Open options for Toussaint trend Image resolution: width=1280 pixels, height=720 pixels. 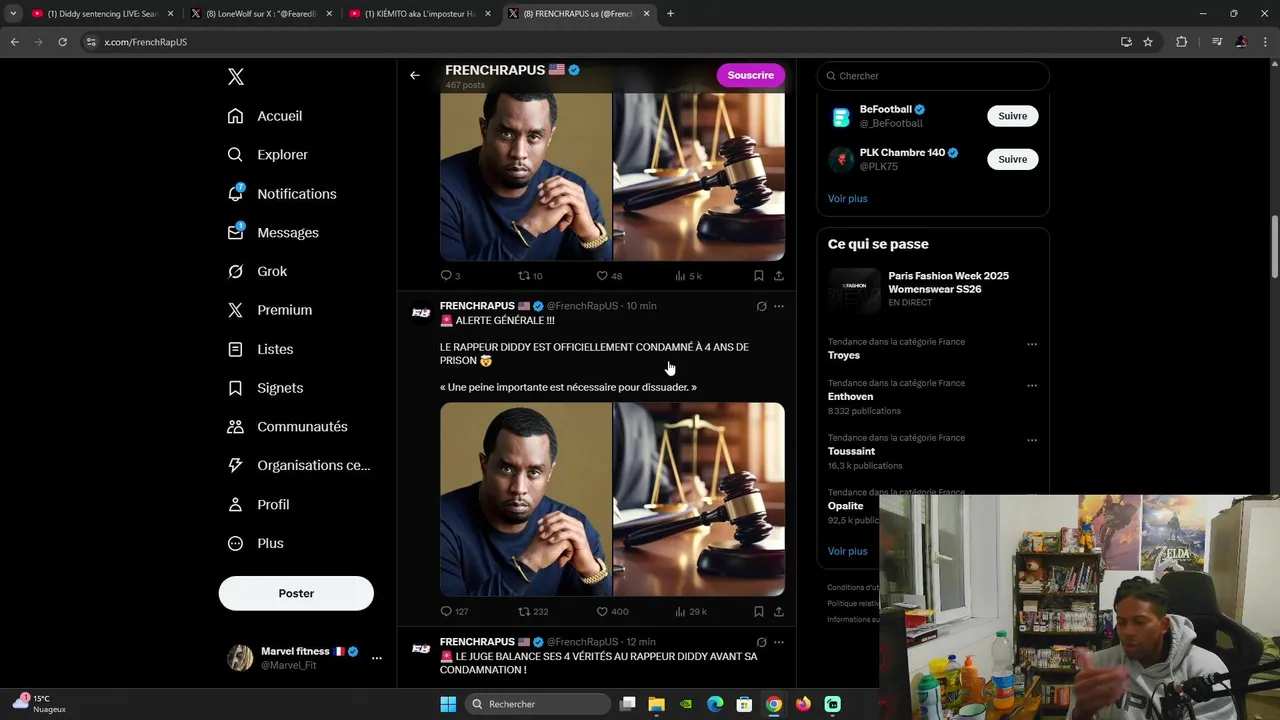point(1032,441)
